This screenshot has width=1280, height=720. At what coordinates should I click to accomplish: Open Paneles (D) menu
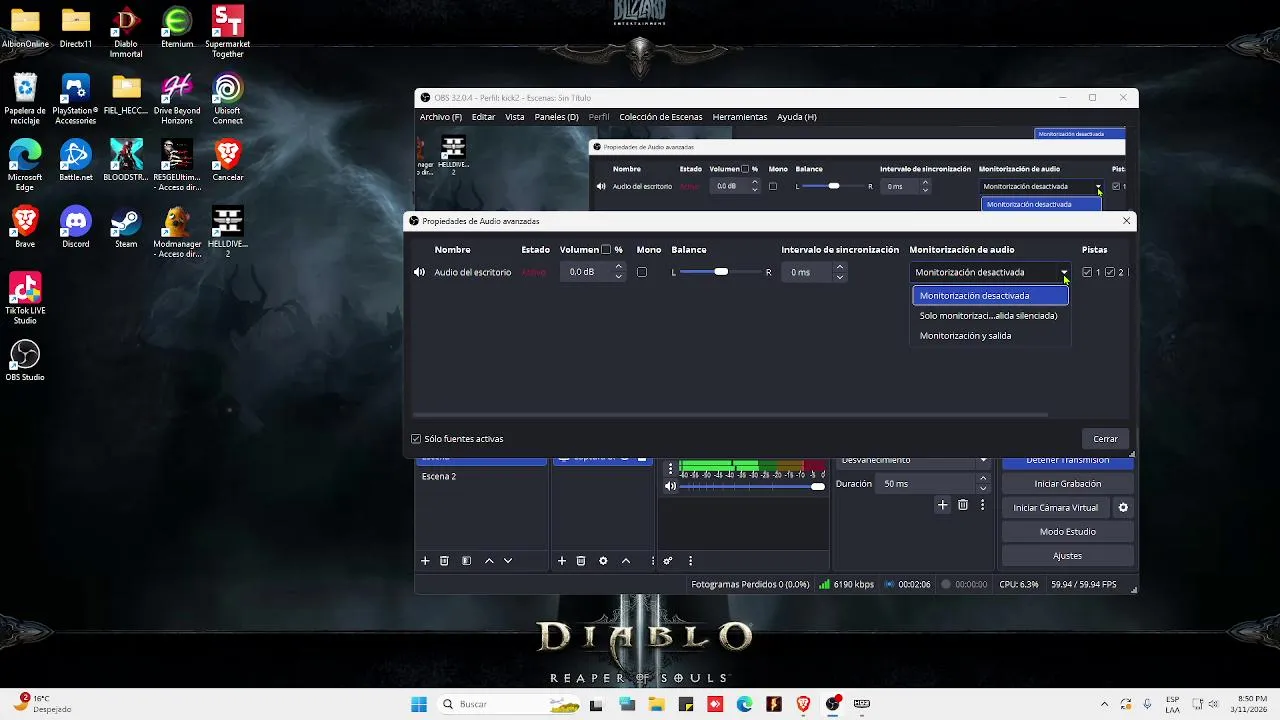tap(556, 117)
